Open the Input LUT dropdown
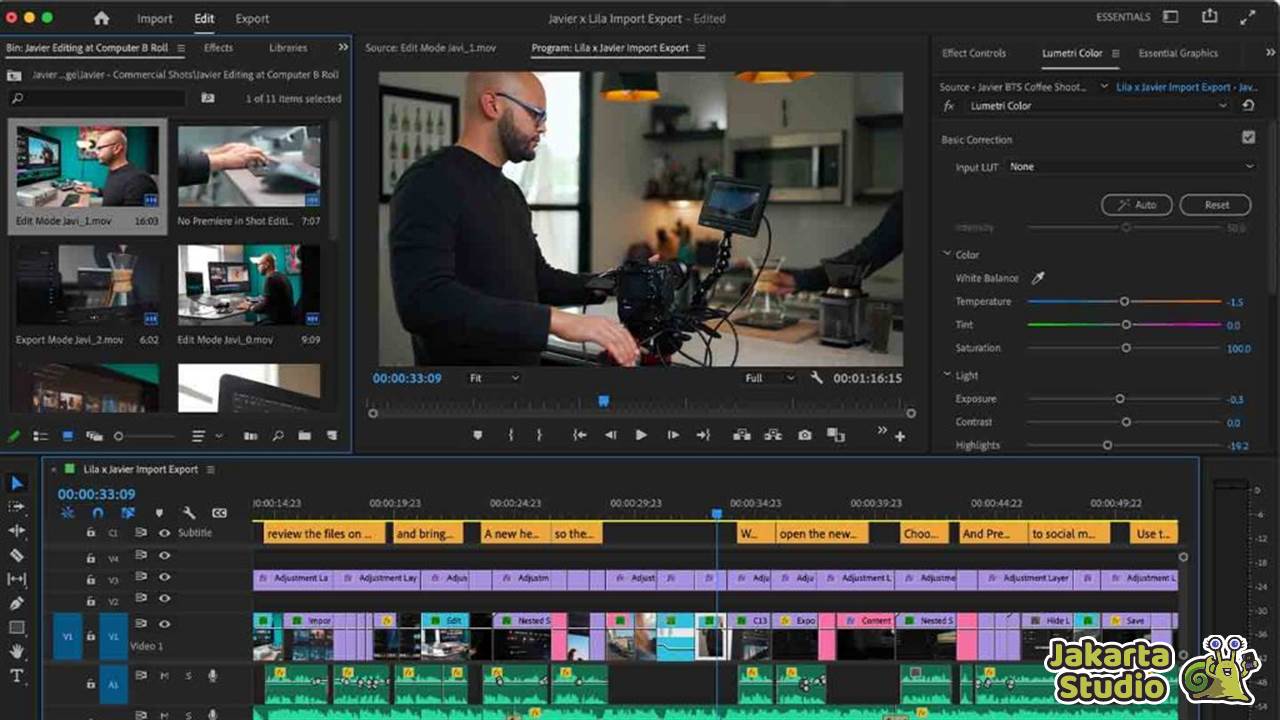 coord(1131,167)
